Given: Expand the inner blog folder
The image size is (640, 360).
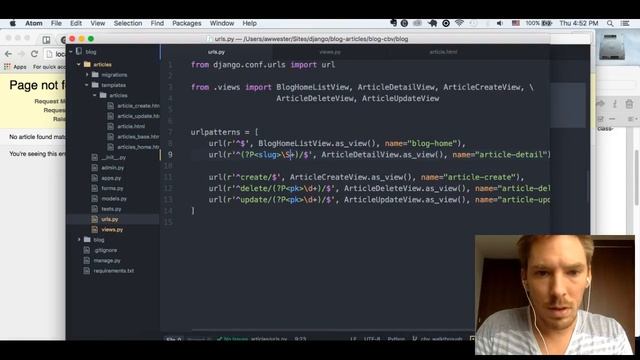Looking at the screenshot, I should point(79,240).
